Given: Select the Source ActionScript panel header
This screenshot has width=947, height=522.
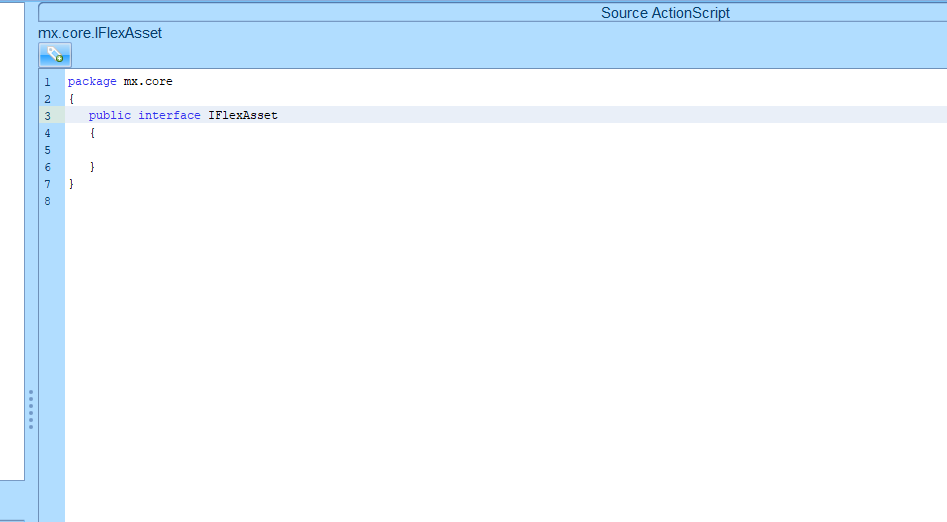Looking at the screenshot, I should click(664, 13).
